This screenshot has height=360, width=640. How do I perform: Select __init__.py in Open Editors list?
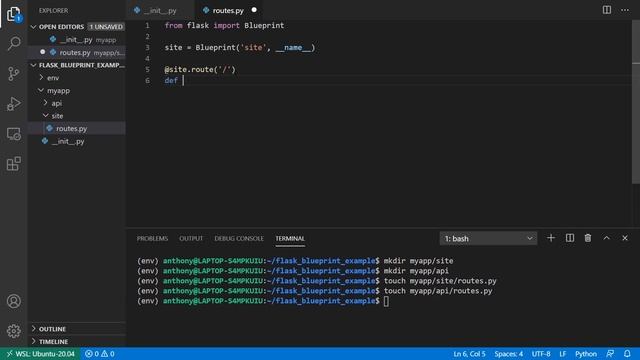76,40
